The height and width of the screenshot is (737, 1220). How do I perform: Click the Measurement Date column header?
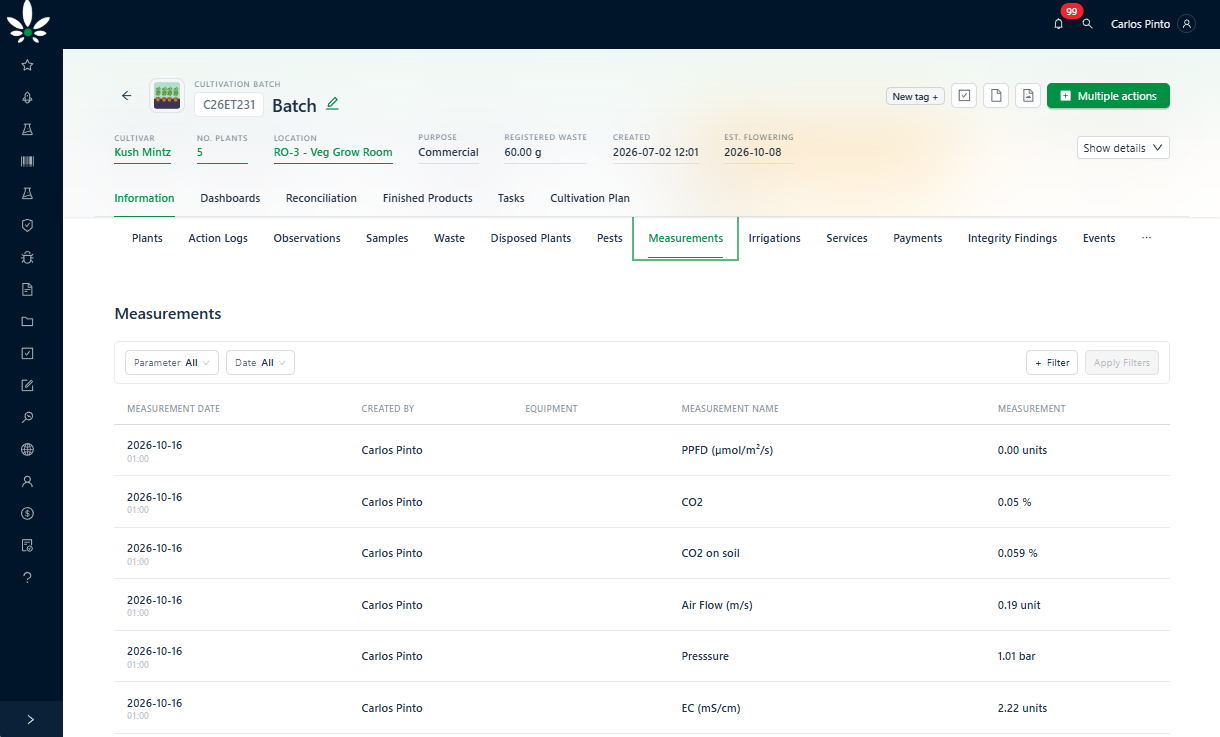click(173, 409)
